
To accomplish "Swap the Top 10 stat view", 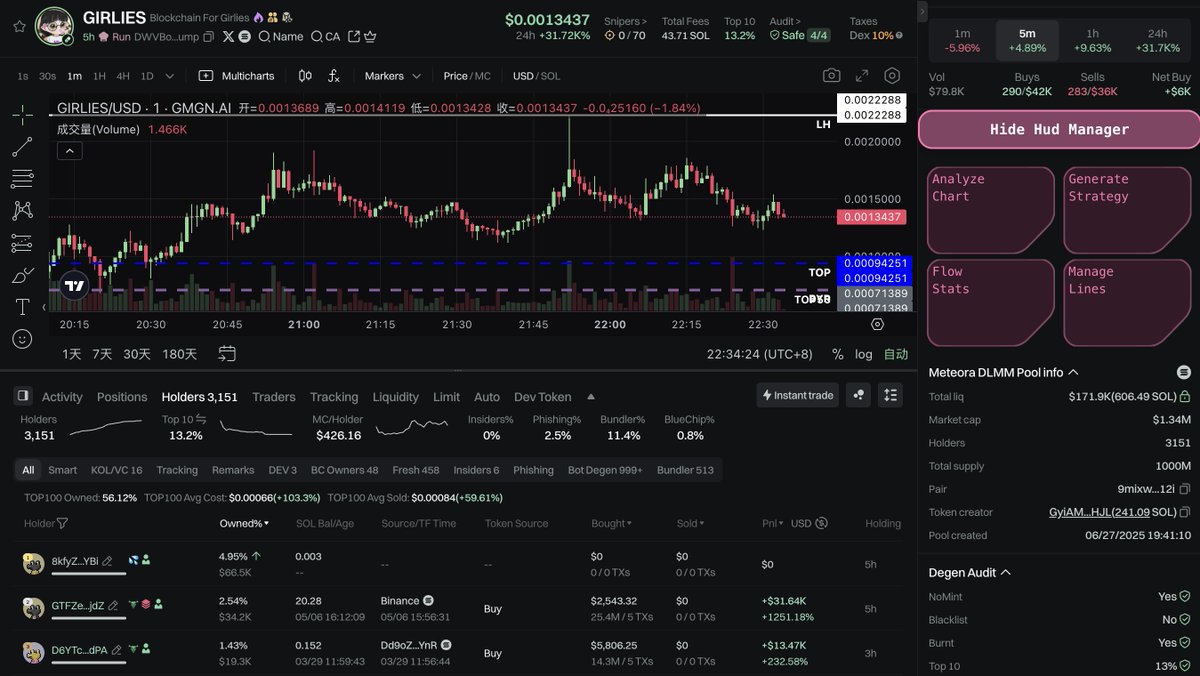I will 200,419.
